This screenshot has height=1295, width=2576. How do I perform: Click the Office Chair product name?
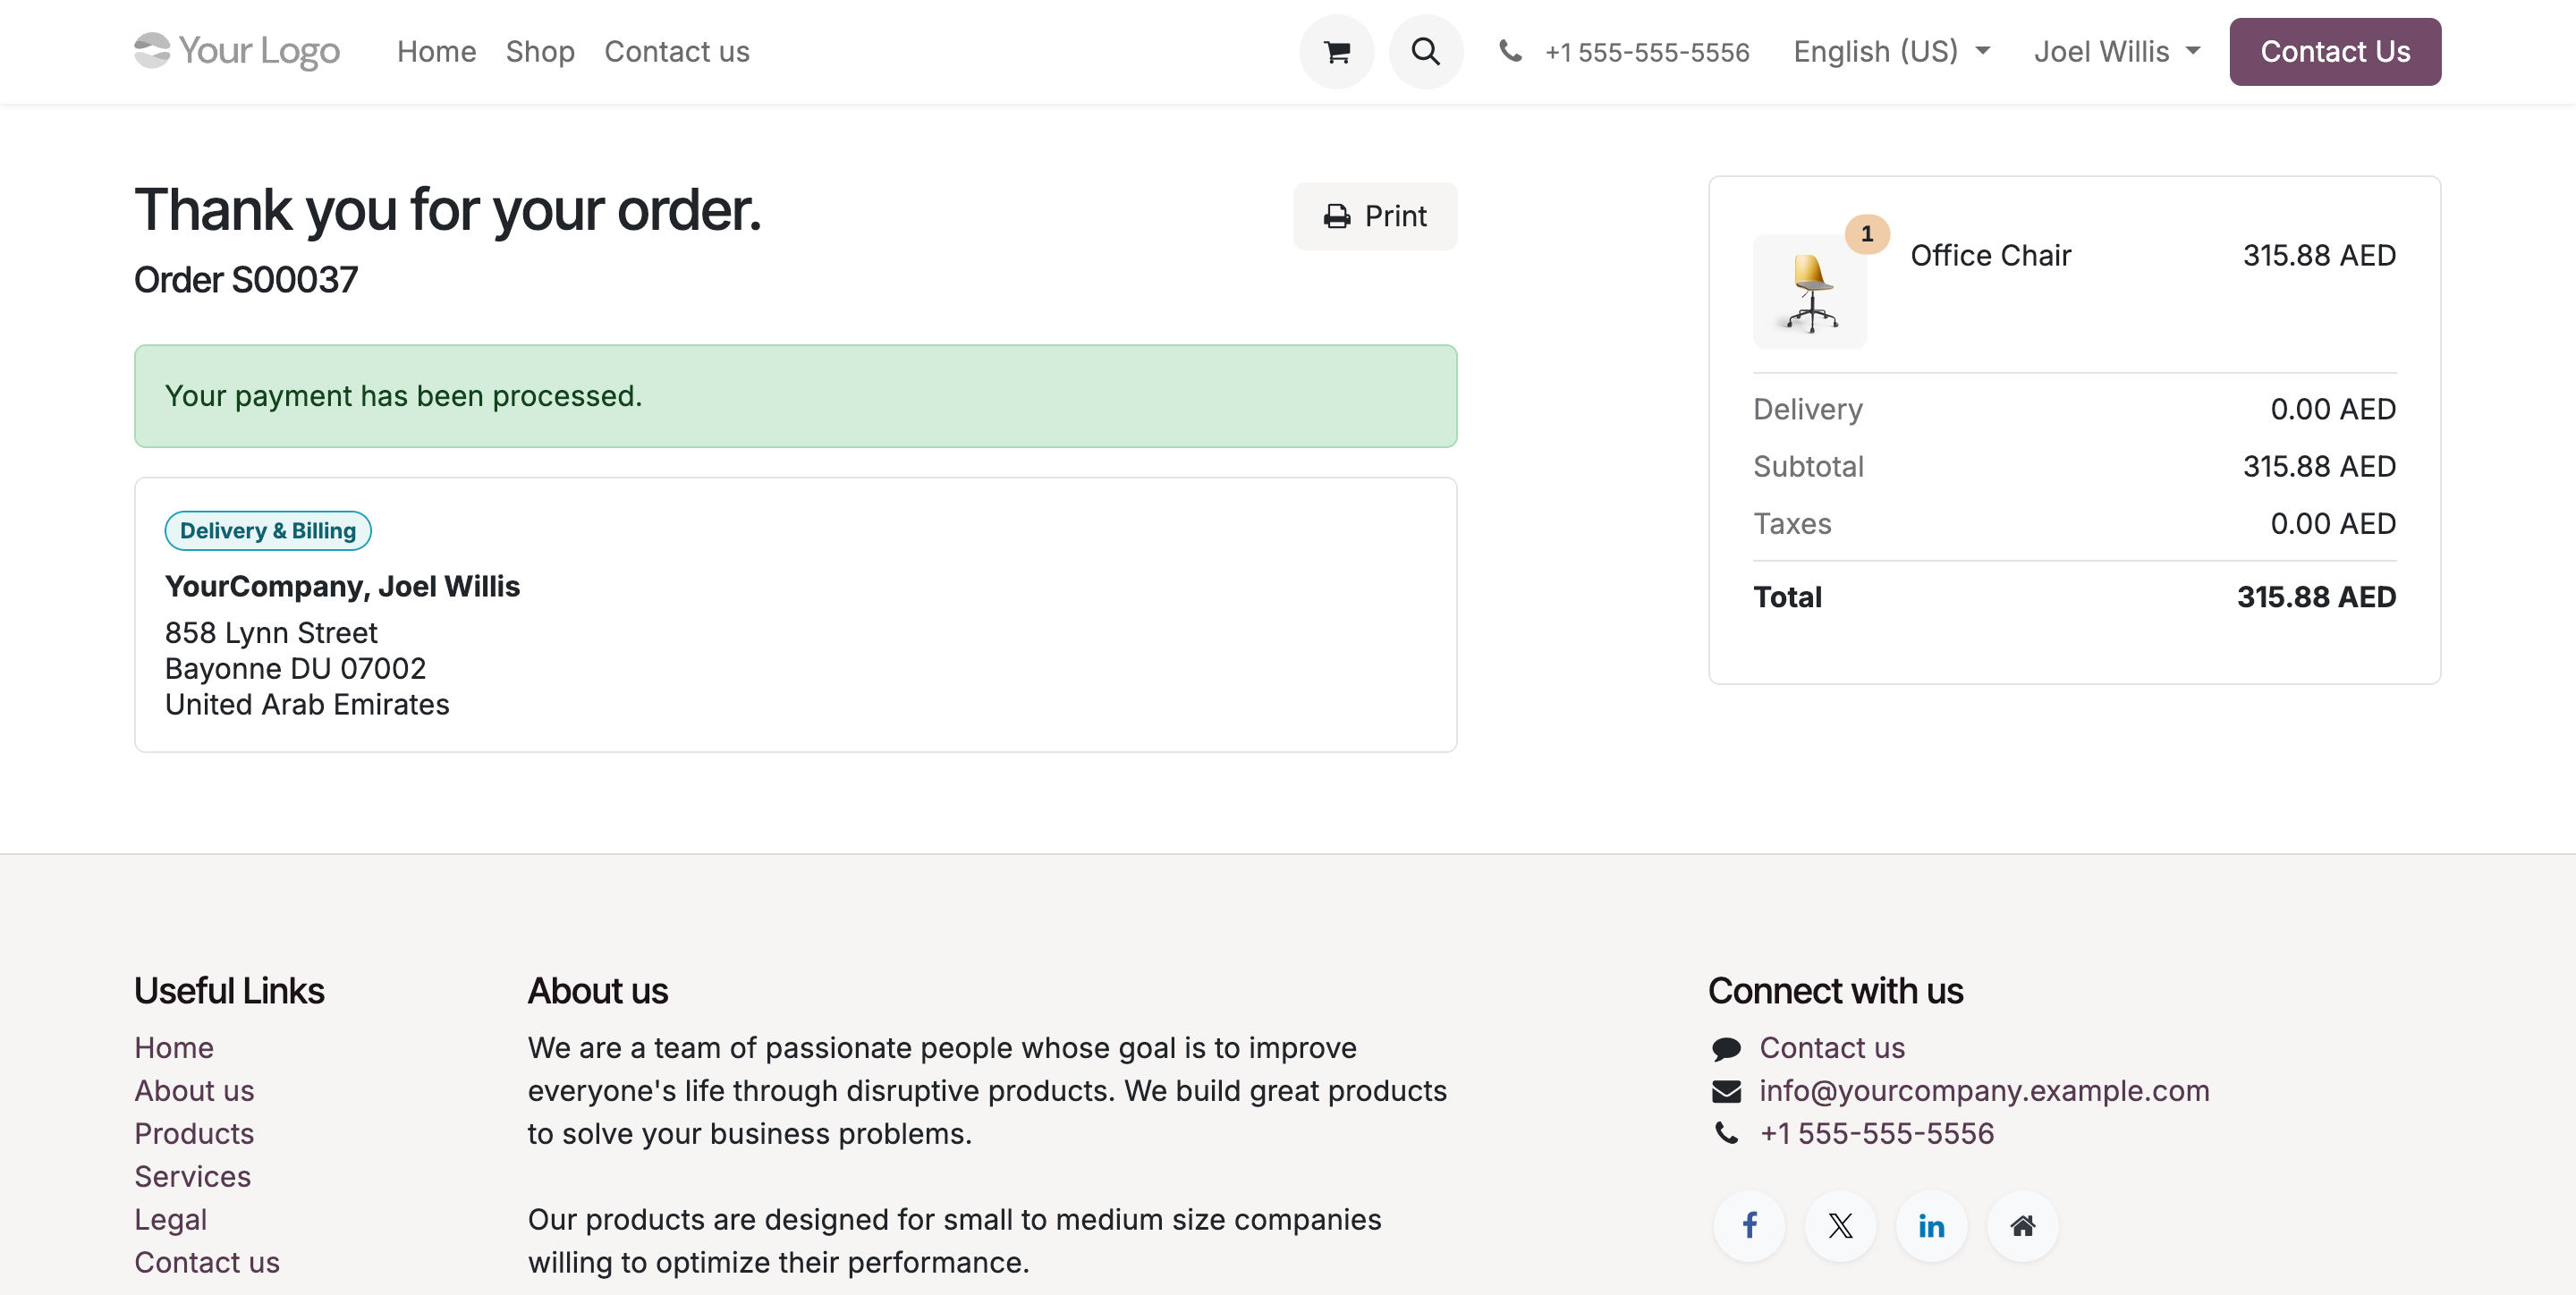1990,255
